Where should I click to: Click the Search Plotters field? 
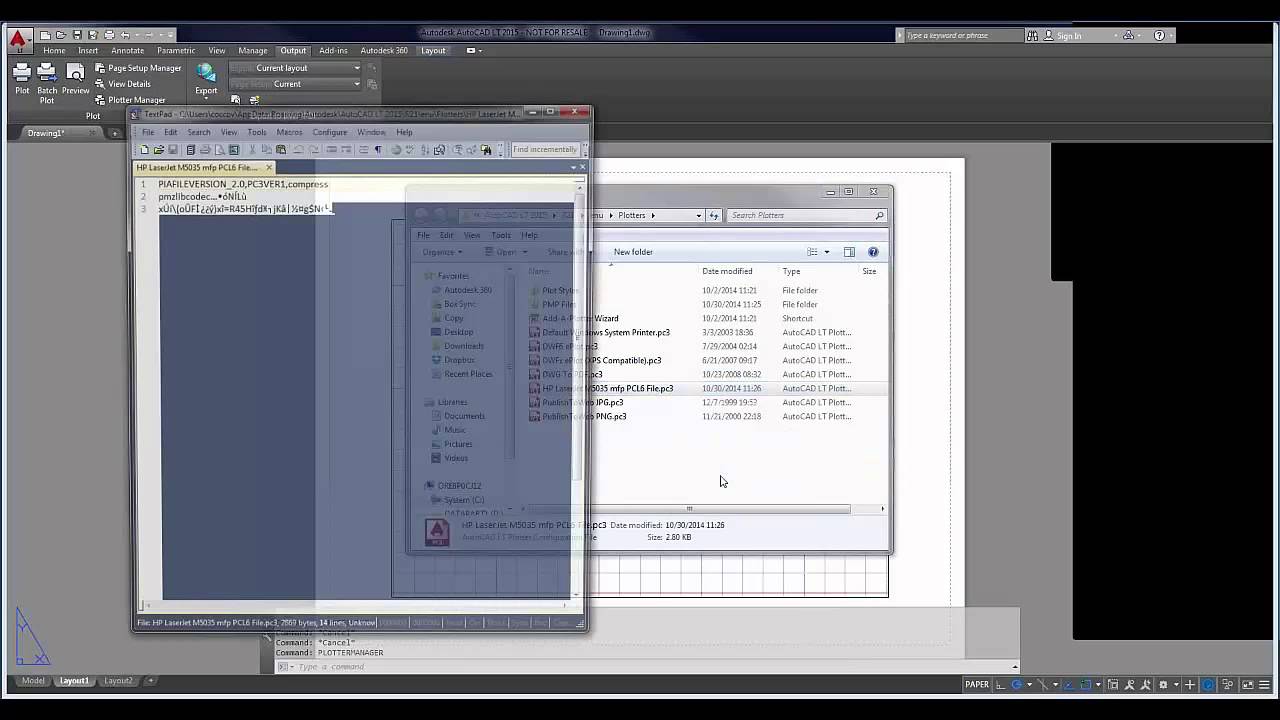click(x=806, y=215)
